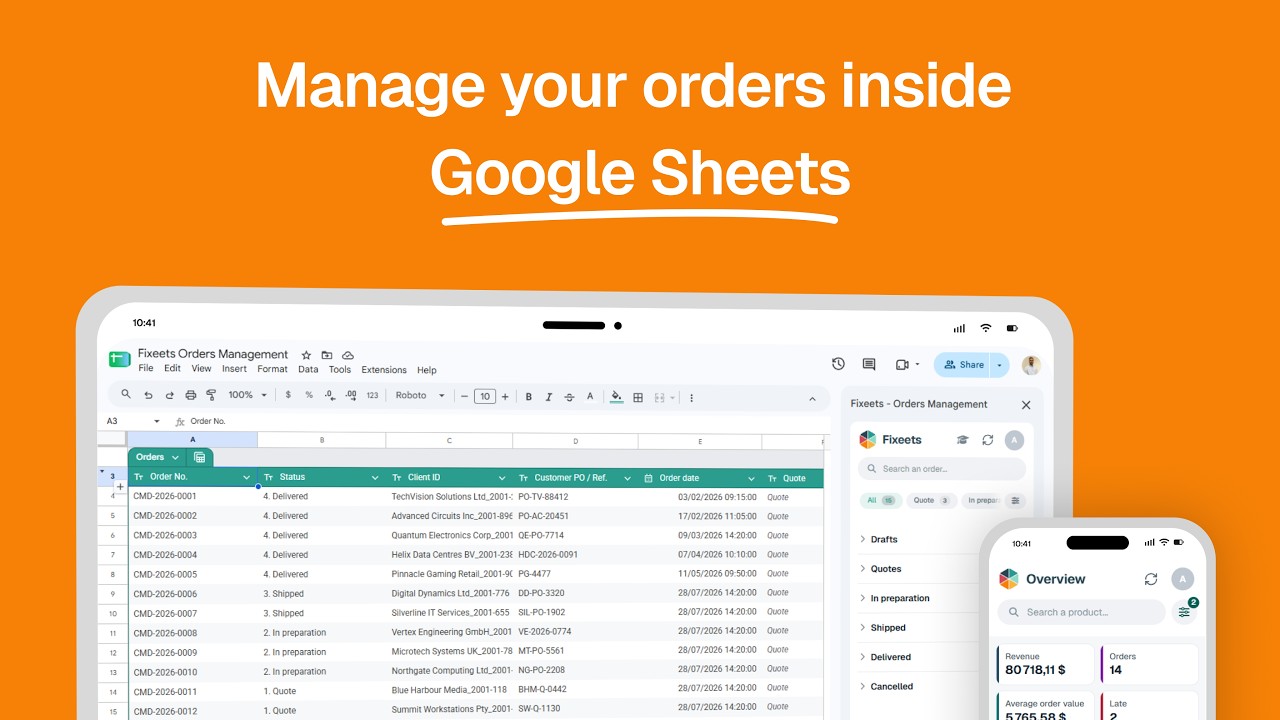Image resolution: width=1280 pixels, height=720 pixels.
Task: Click the redo arrow in toolbar
Action: pos(169,396)
